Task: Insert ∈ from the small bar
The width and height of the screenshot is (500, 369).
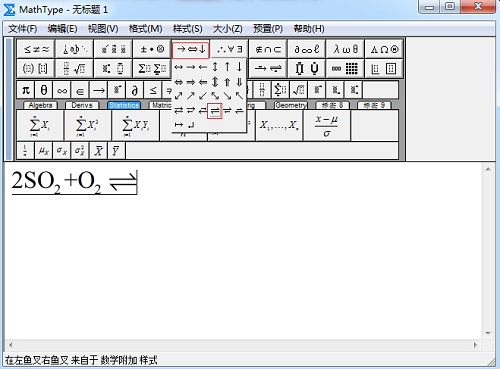Action: point(80,90)
